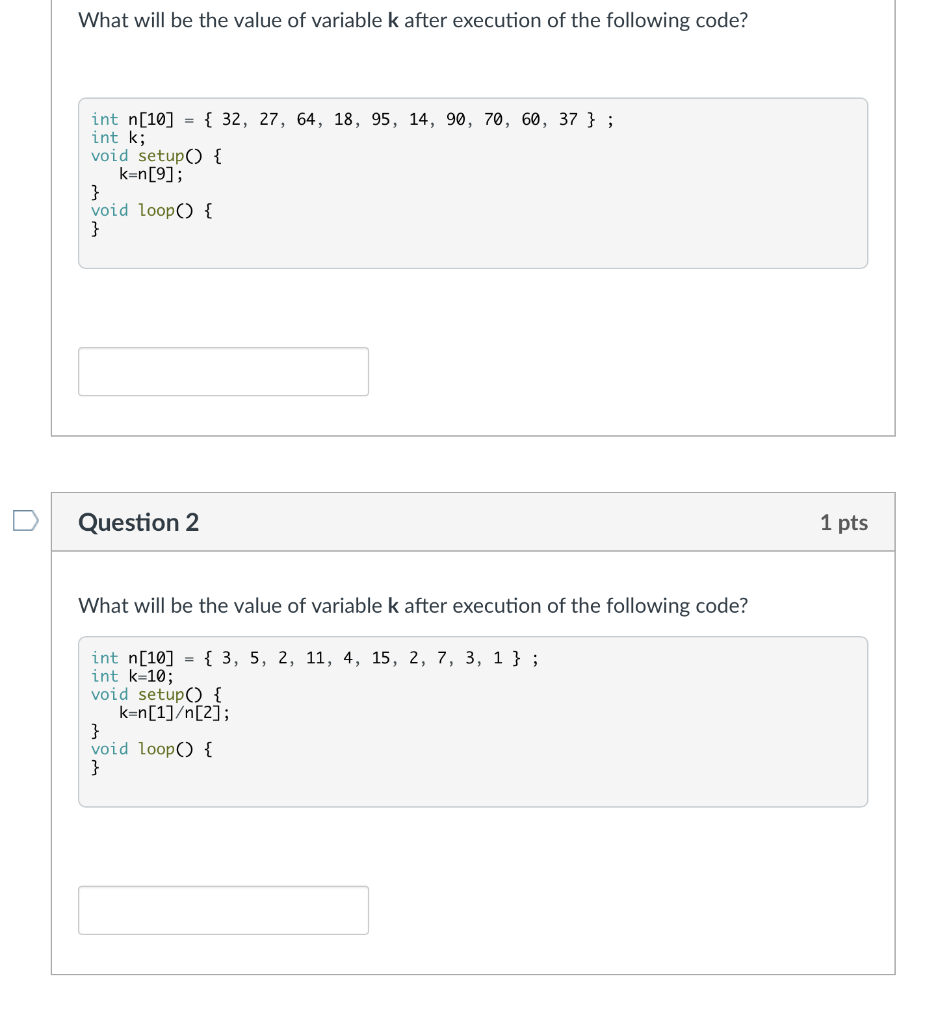Click the answer box under the first code
The width and height of the screenshot is (925, 1024).
coord(223,372)
